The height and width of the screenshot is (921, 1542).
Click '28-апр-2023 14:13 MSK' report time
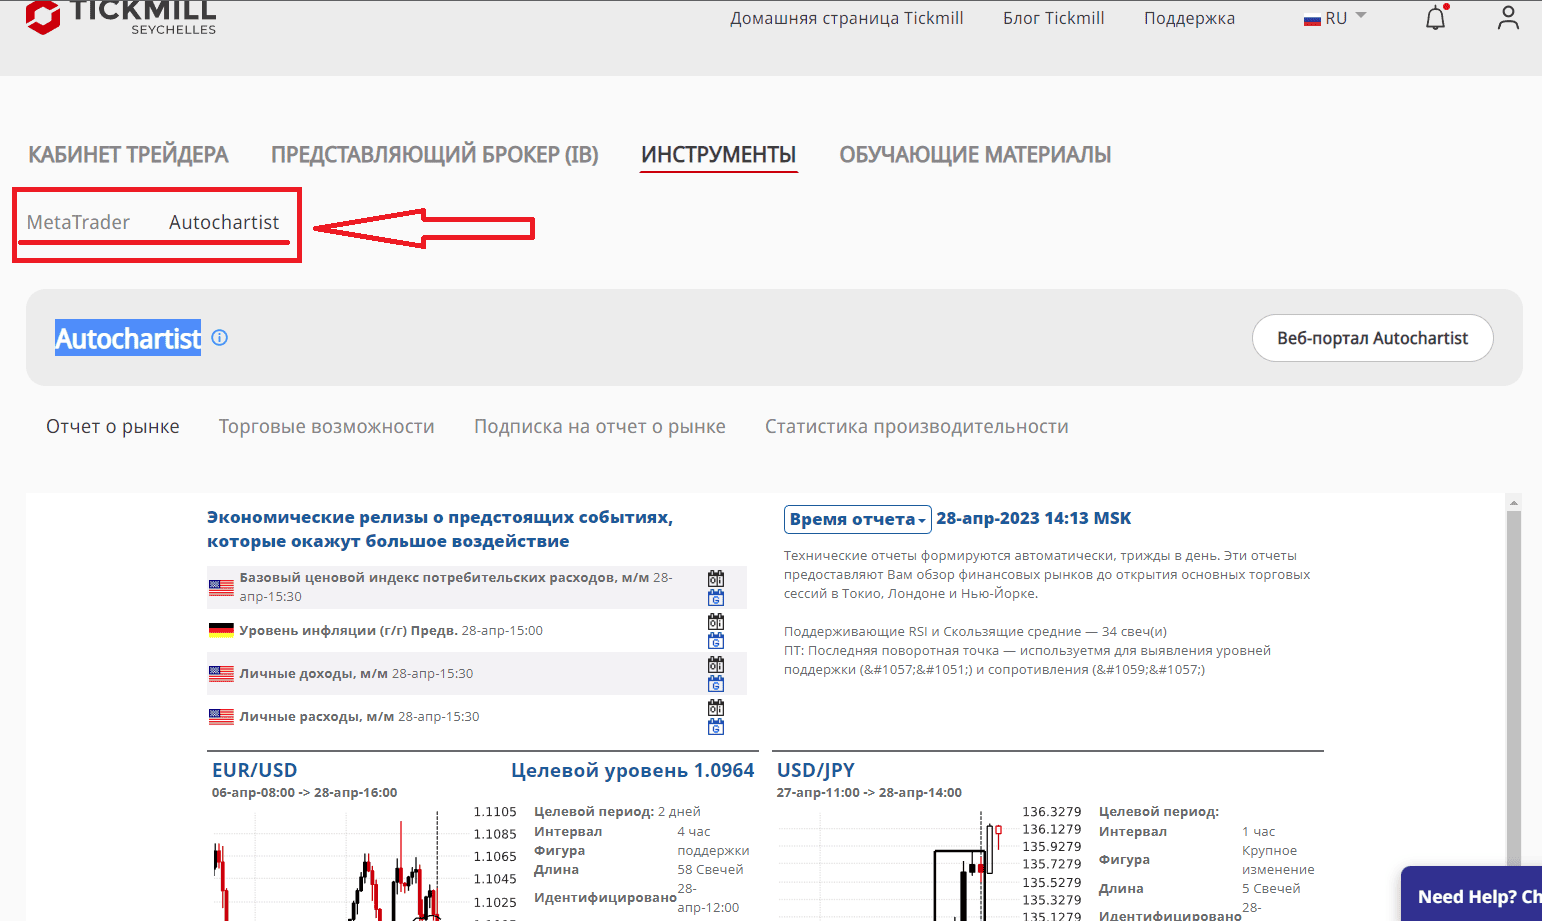[1034, 518]
